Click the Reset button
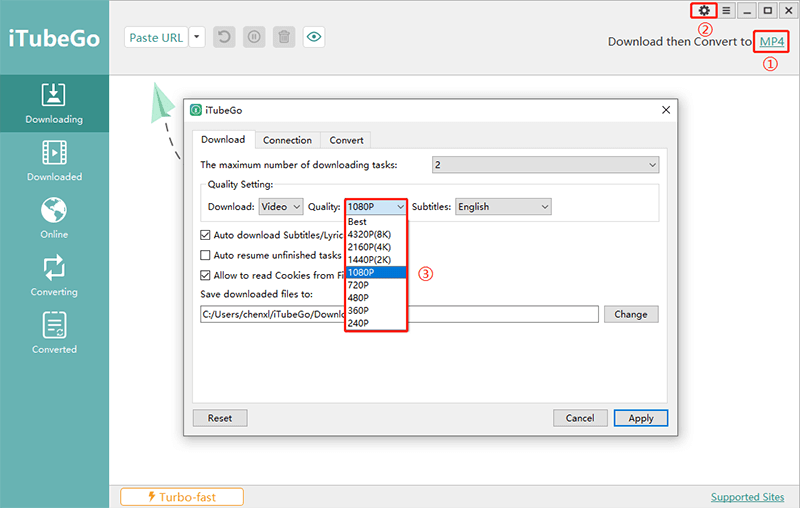Image resolution: width=800 pixels, height=508 pixels. click(220, 418)
